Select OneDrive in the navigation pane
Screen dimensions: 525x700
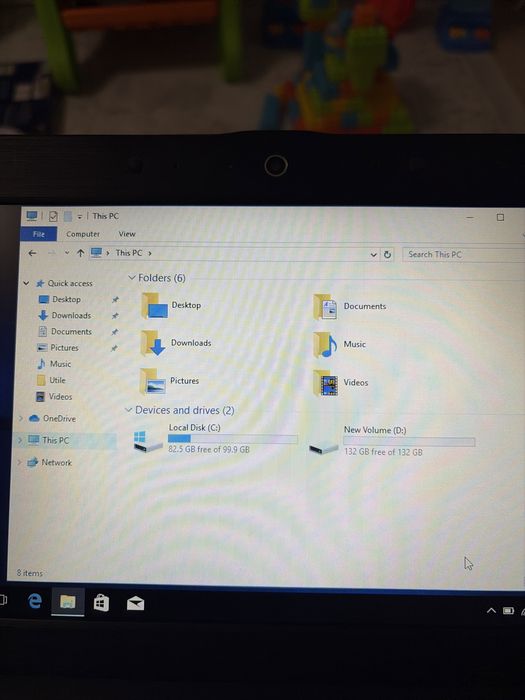(x=59, y=418)
